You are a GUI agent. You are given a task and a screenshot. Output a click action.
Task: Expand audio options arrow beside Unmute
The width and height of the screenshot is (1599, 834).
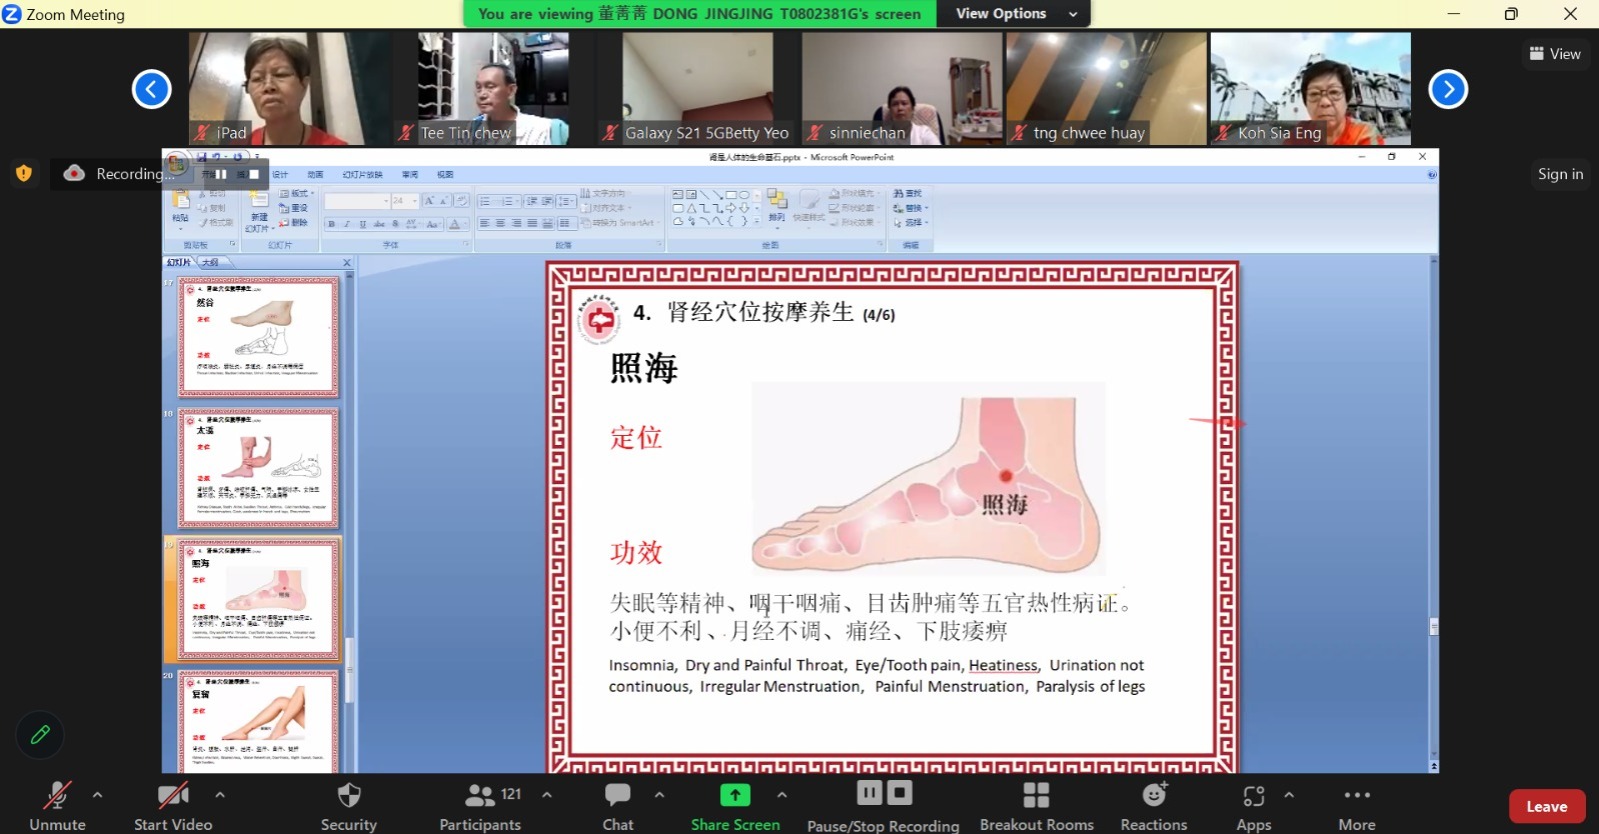[97, 795]
